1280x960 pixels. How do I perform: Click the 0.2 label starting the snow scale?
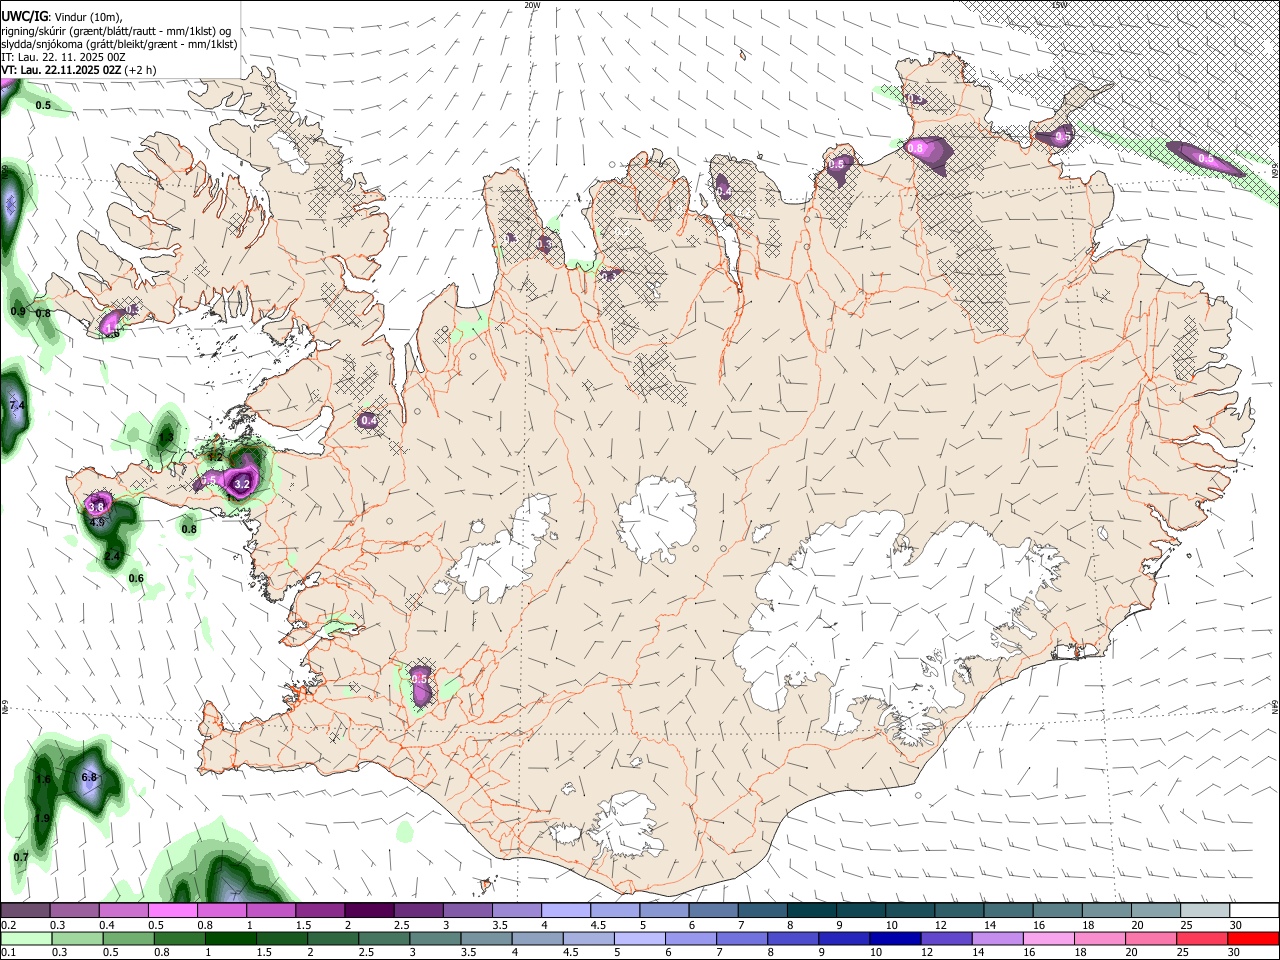(x=8, y=925)
